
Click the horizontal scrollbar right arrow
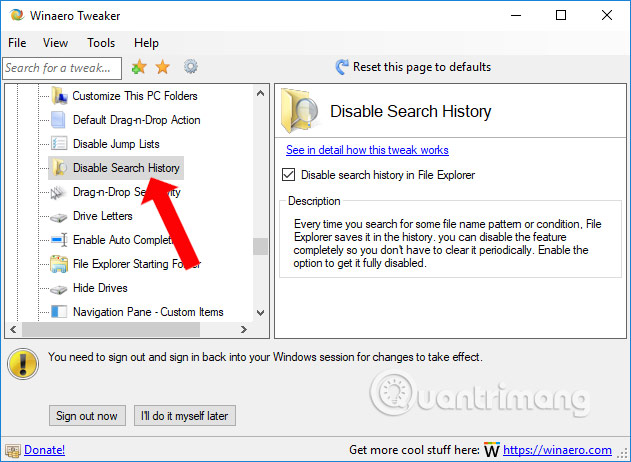coord(243,329)
